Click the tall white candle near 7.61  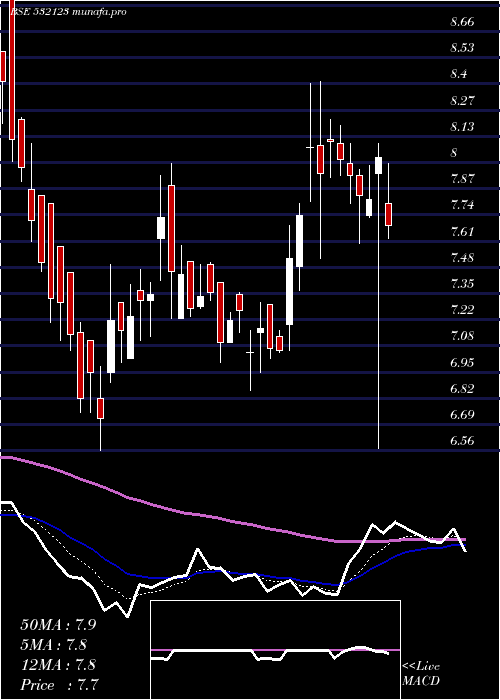[x=299, y=241]
